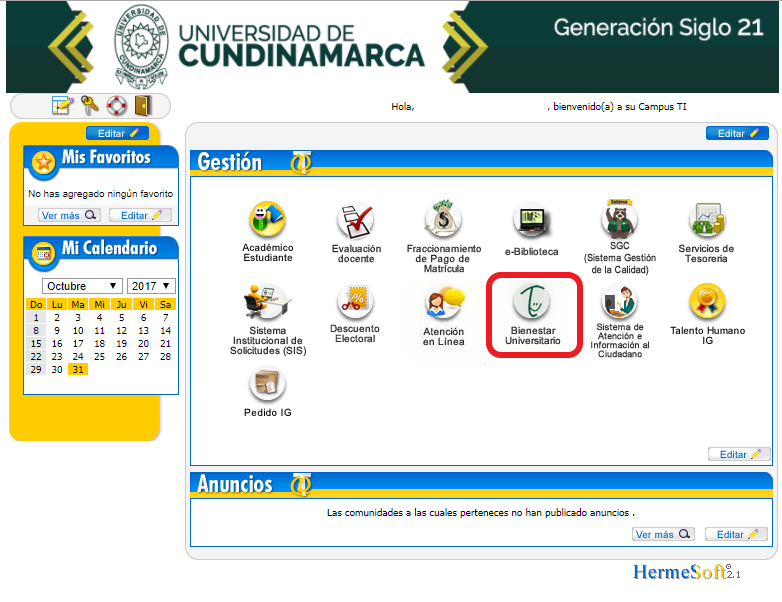This screenshot has width=782, height=602.
Task: Click the Mis Favoritos star icon
Action: [x=43, y=162]
